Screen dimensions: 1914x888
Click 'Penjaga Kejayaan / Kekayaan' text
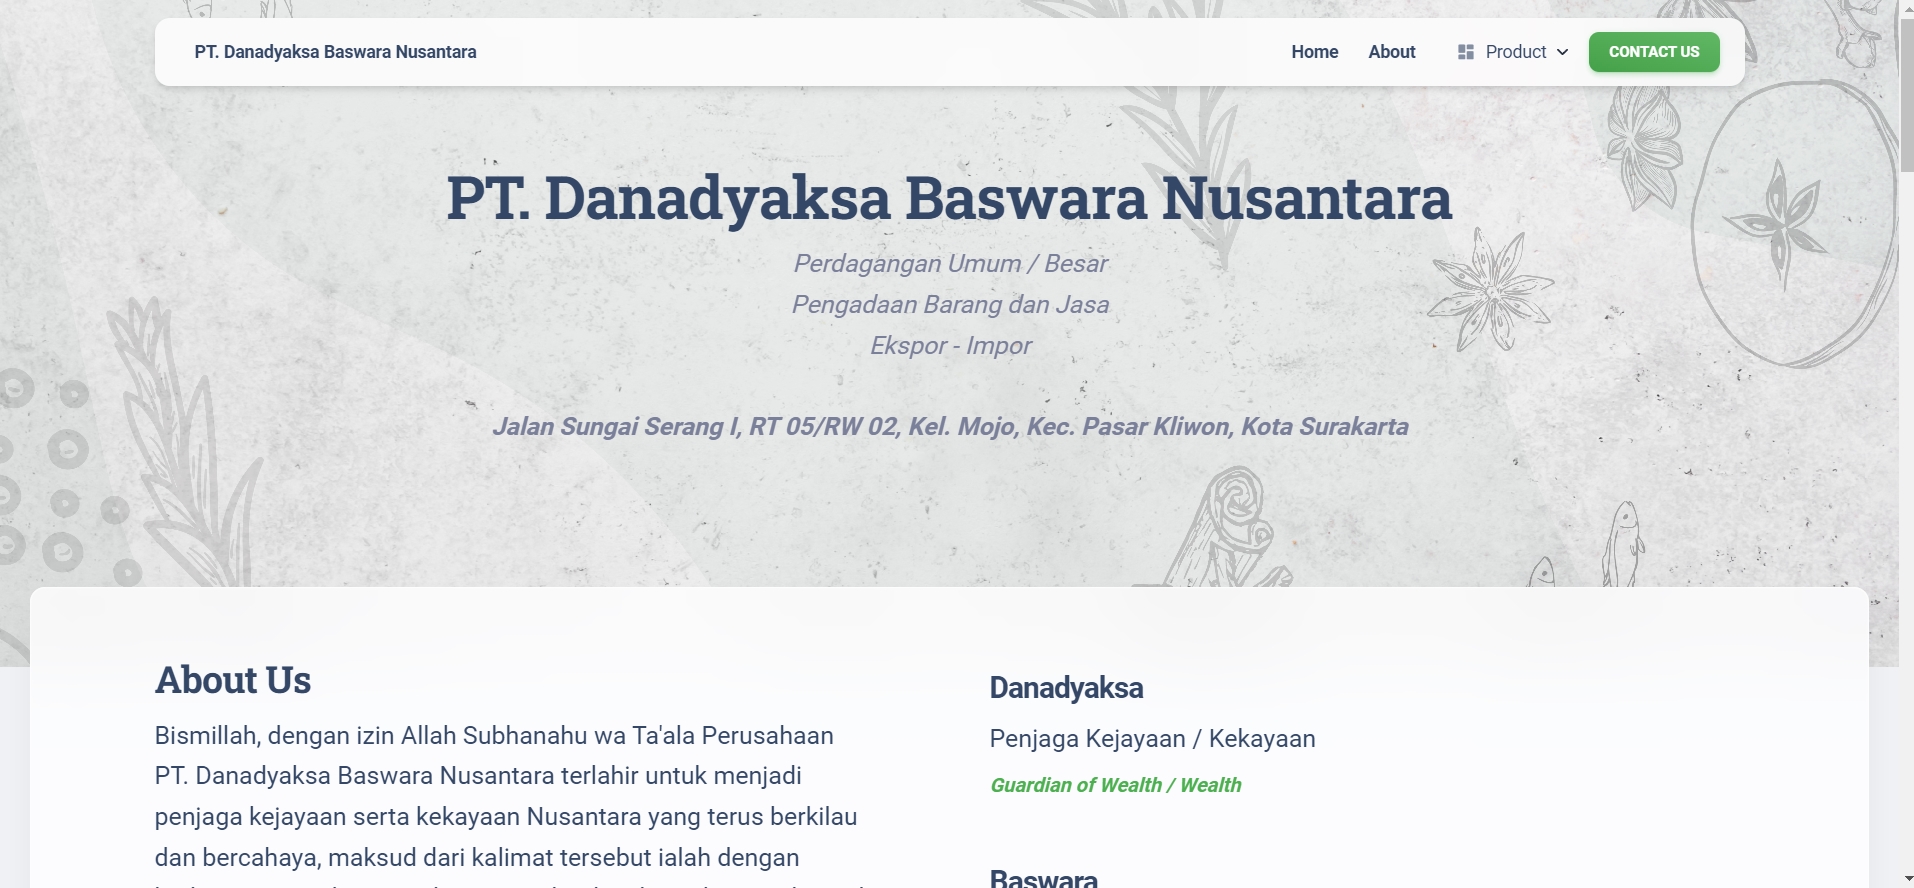[x=1152, y=739]
